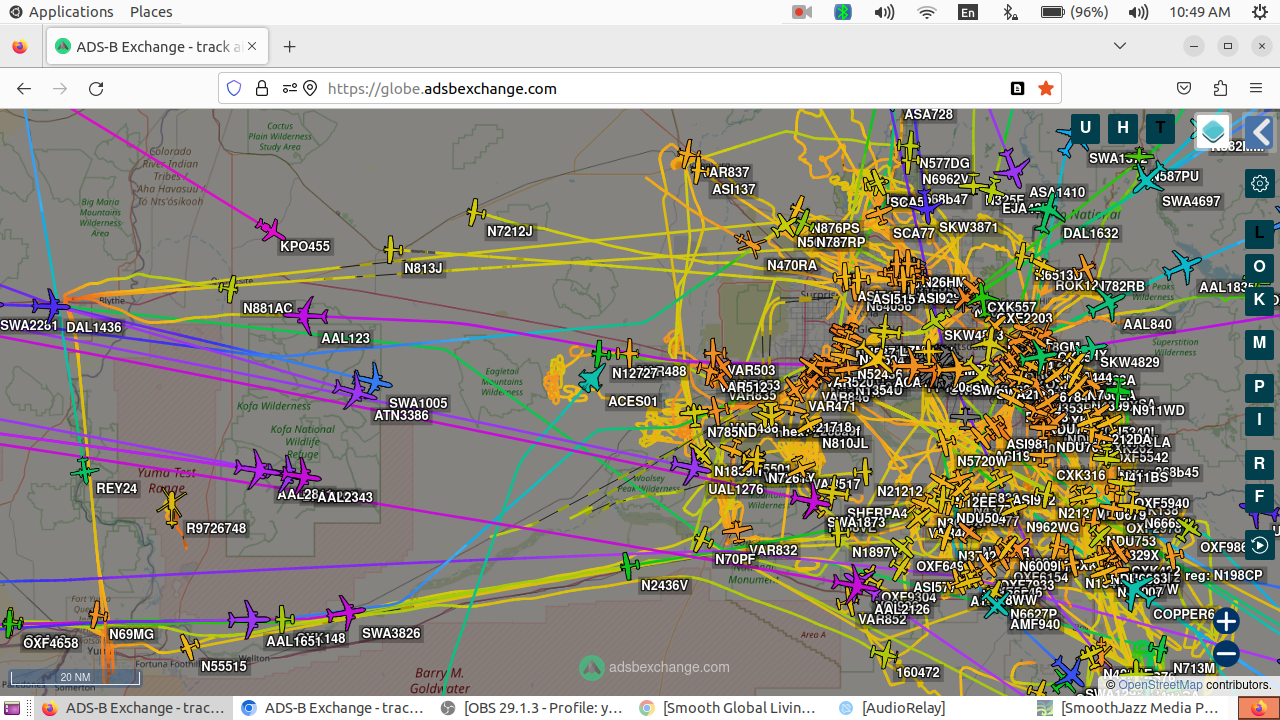Switch to the Smooth Global Living taskbar window
Viewport: 1280px width, 720px height.
[x=730, y=708]
